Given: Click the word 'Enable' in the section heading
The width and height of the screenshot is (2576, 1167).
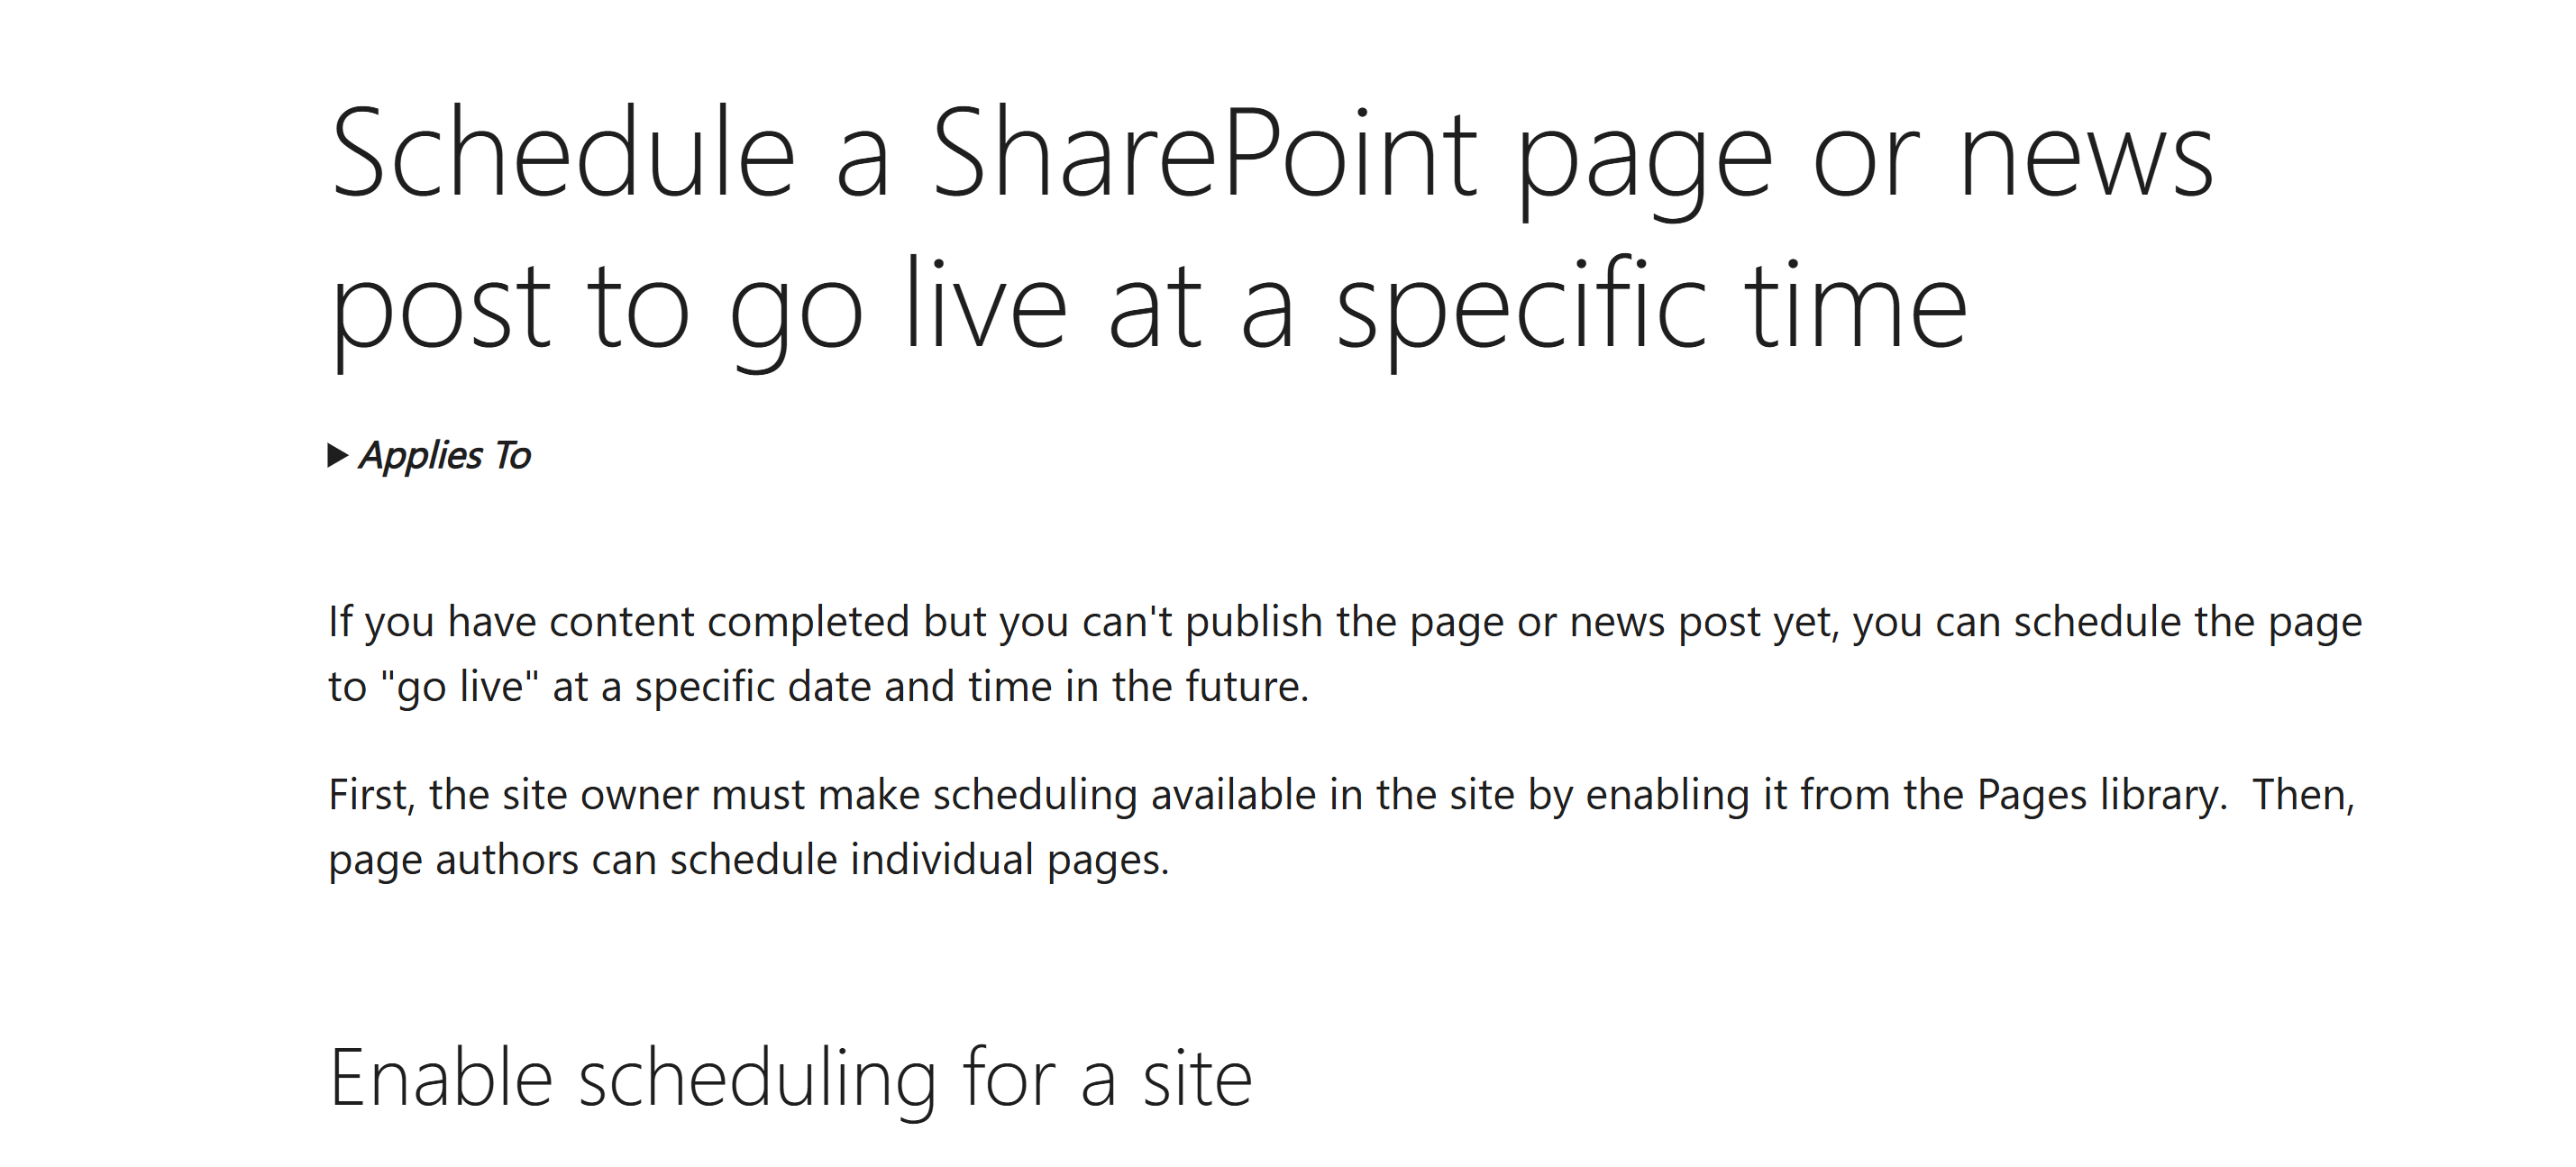Looking at the screenshot, I should click(441, 1079).
